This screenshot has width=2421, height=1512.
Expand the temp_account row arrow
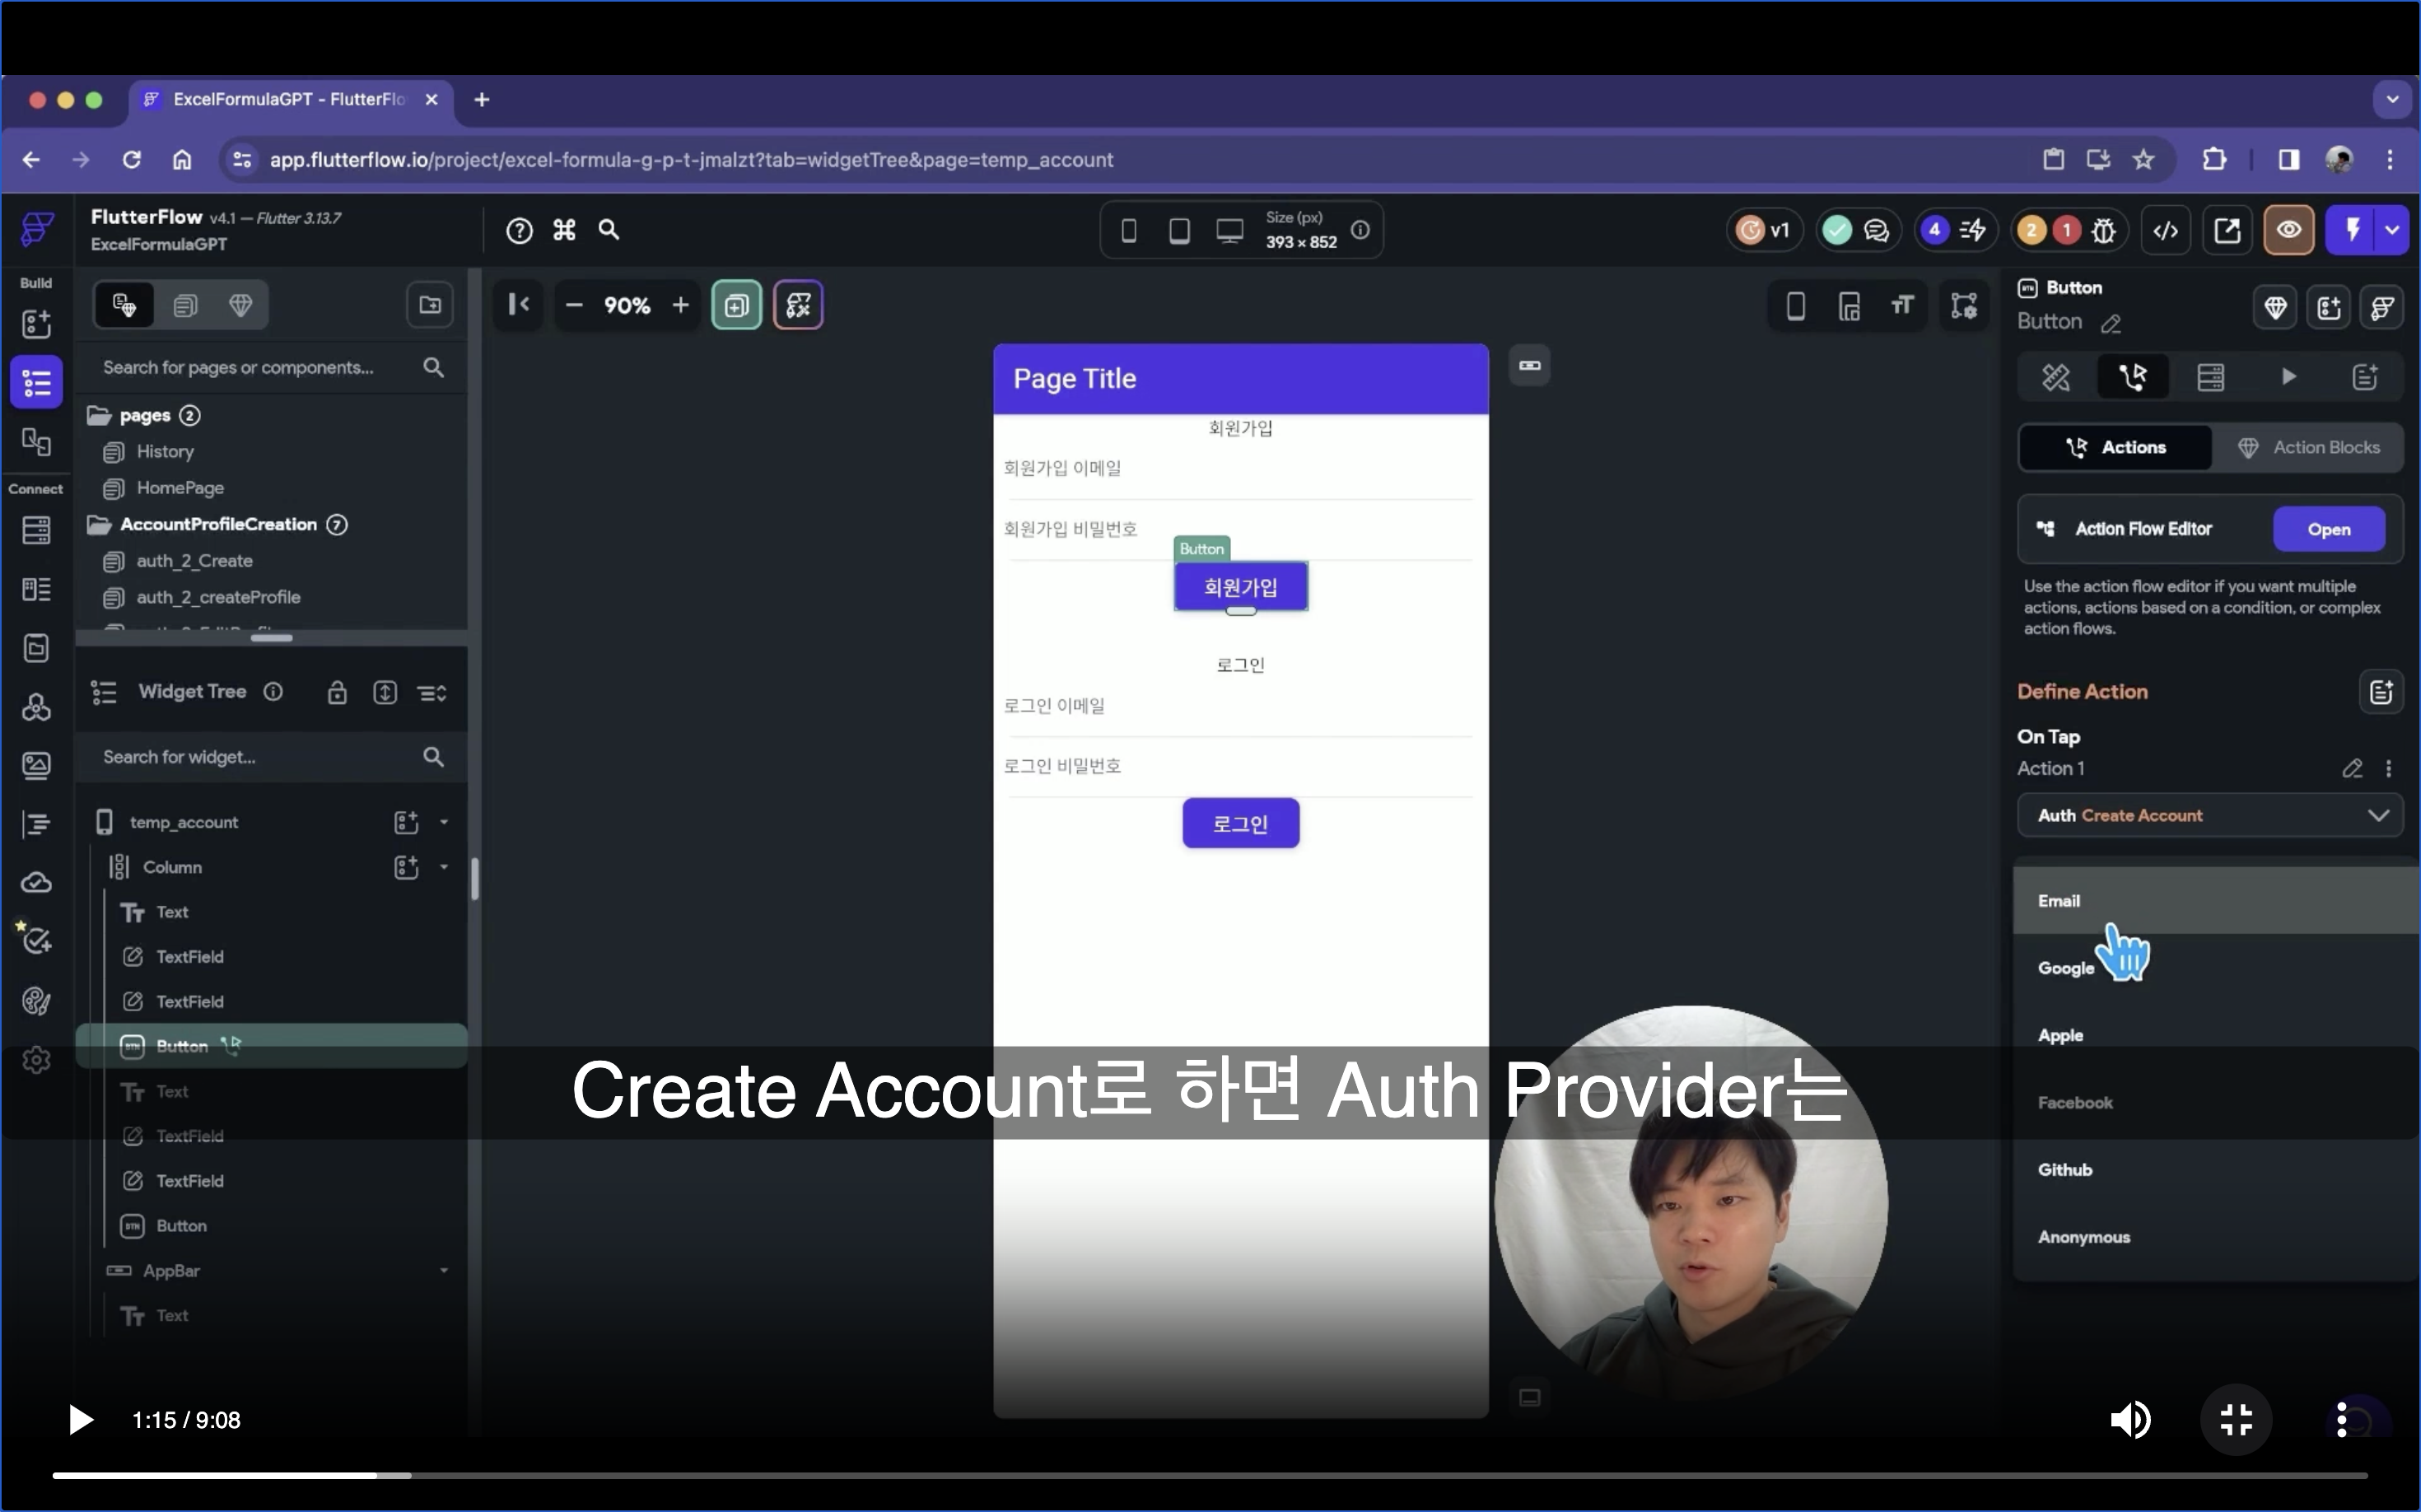[444, 822]
